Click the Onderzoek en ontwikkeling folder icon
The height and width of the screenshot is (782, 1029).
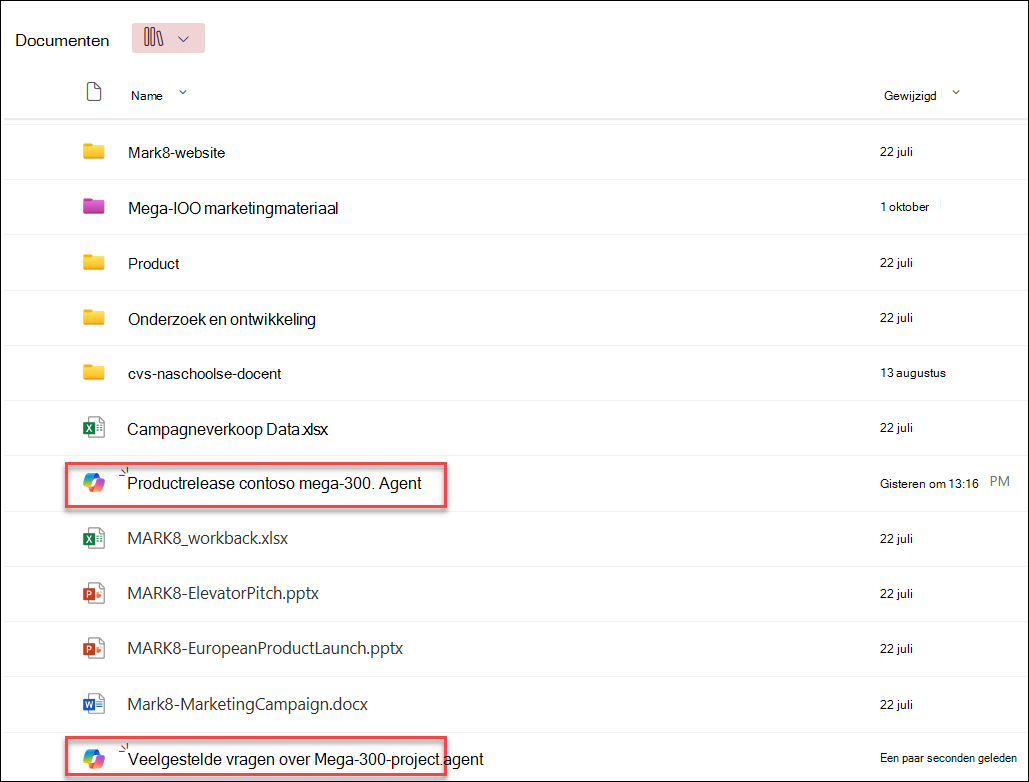pyautogui.click(x=94, y=318)
